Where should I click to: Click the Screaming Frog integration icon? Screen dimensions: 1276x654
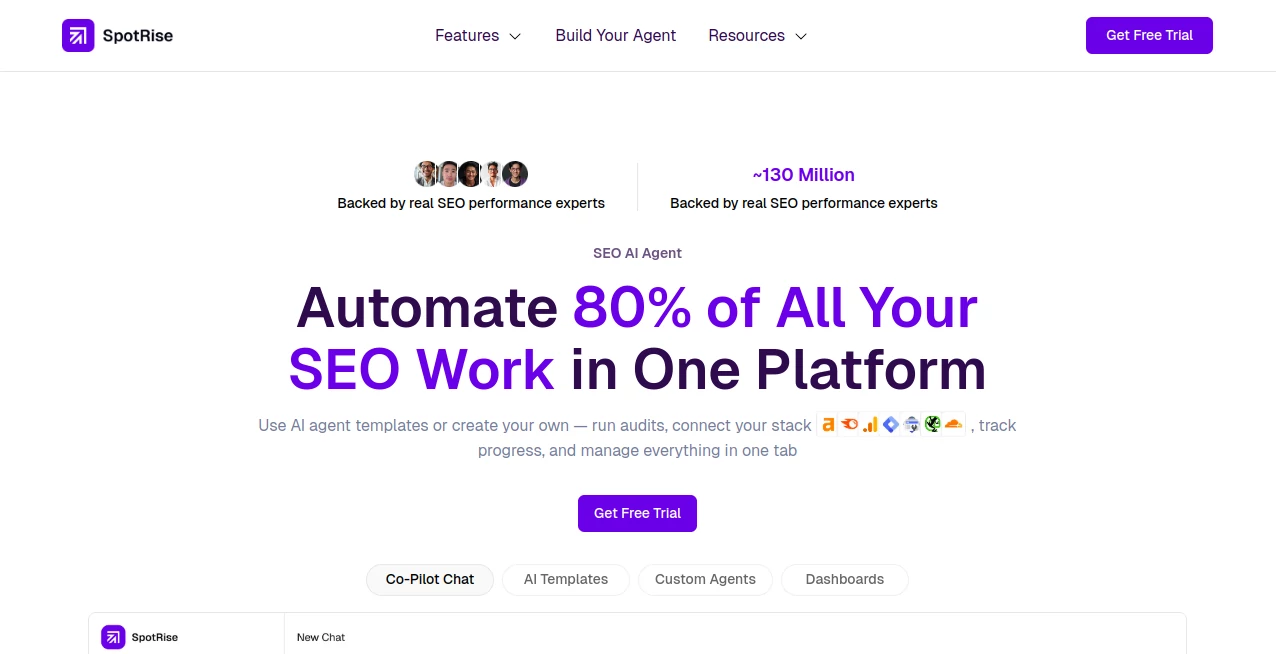(x=932, y=424)
